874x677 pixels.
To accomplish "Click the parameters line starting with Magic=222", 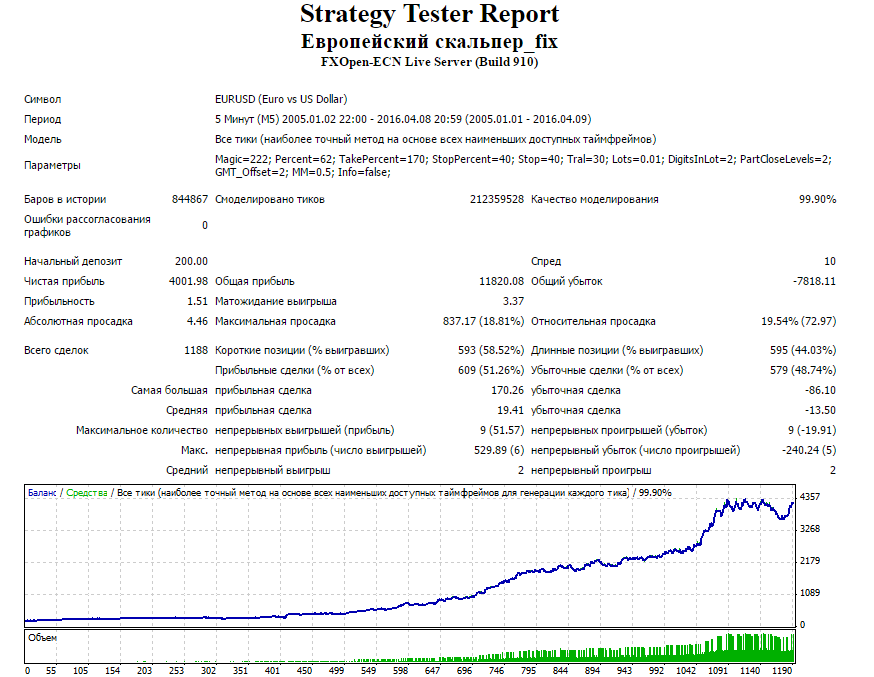I will pos(523,159).
